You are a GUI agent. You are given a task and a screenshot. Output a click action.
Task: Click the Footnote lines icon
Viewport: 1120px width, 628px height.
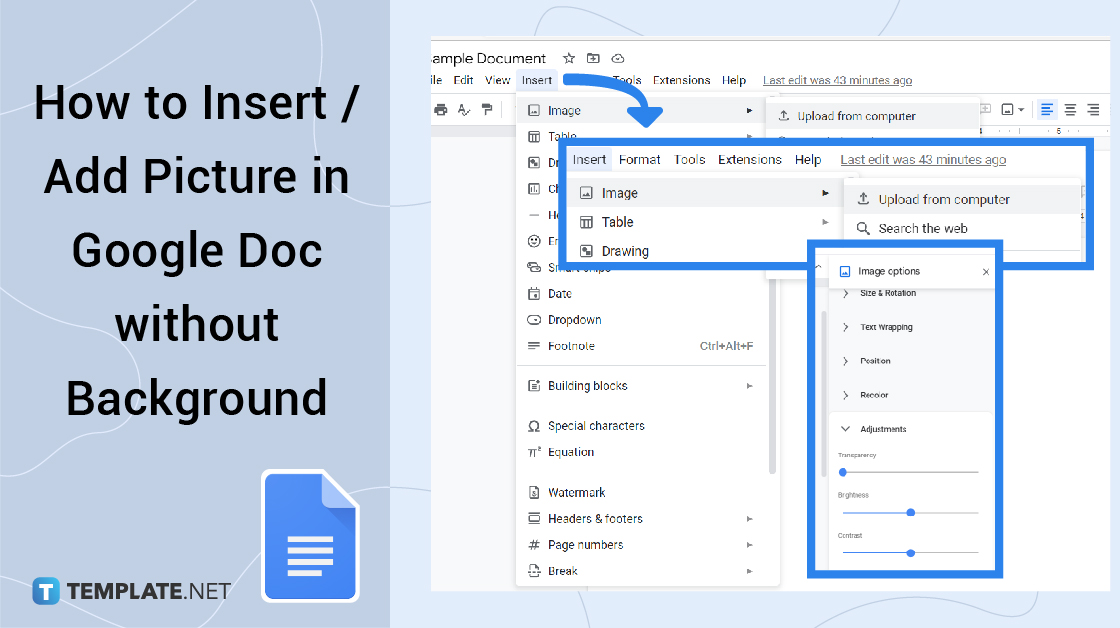534,346
